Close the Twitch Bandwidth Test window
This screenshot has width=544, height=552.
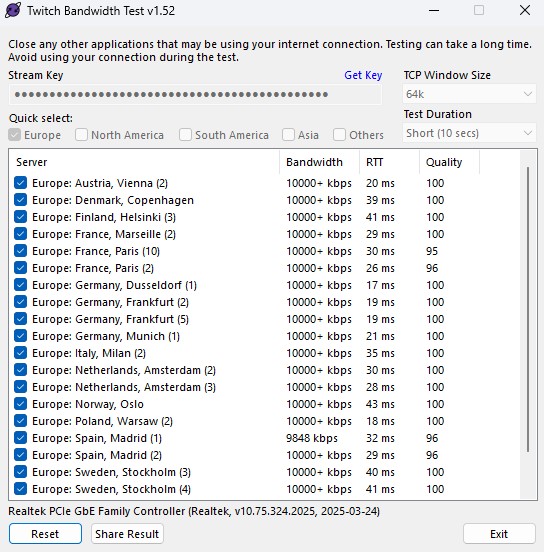click(525, 11)
